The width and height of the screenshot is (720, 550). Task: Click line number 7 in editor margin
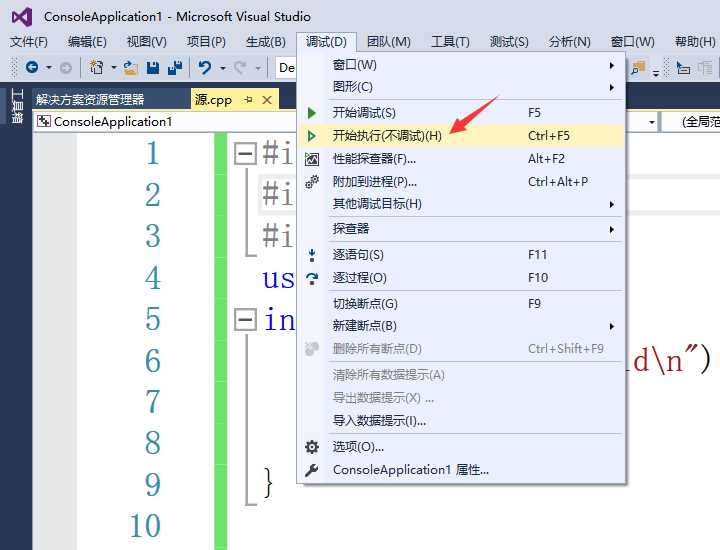click(x=153, y=402)
